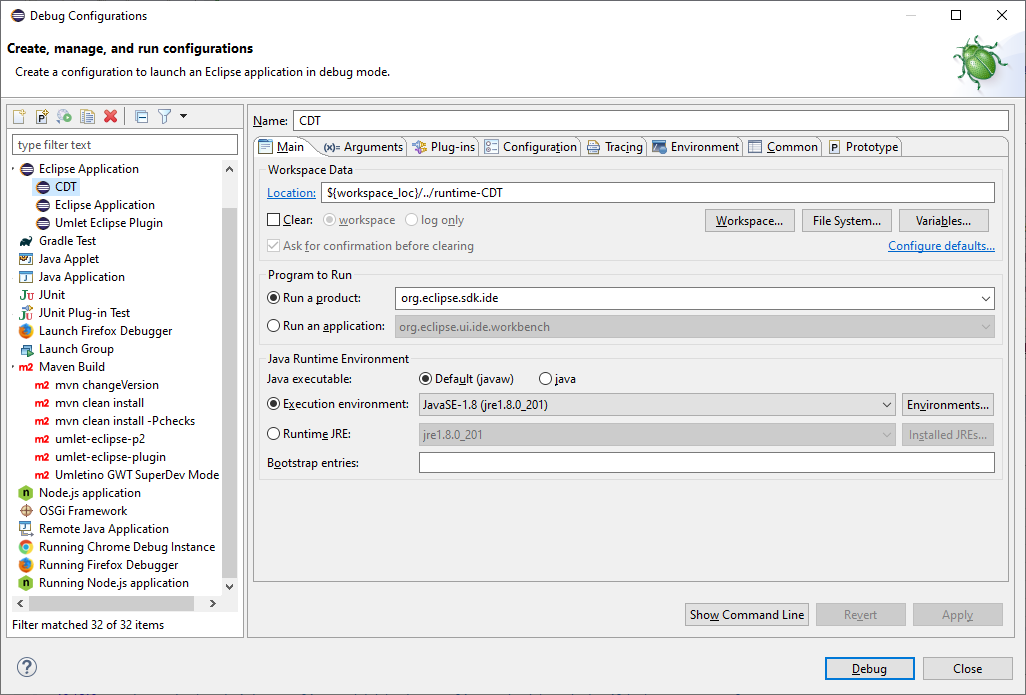Select the Run a product radio button
Image resolution: width=1026 pixels, height=695 pixels.
point(274,298)
